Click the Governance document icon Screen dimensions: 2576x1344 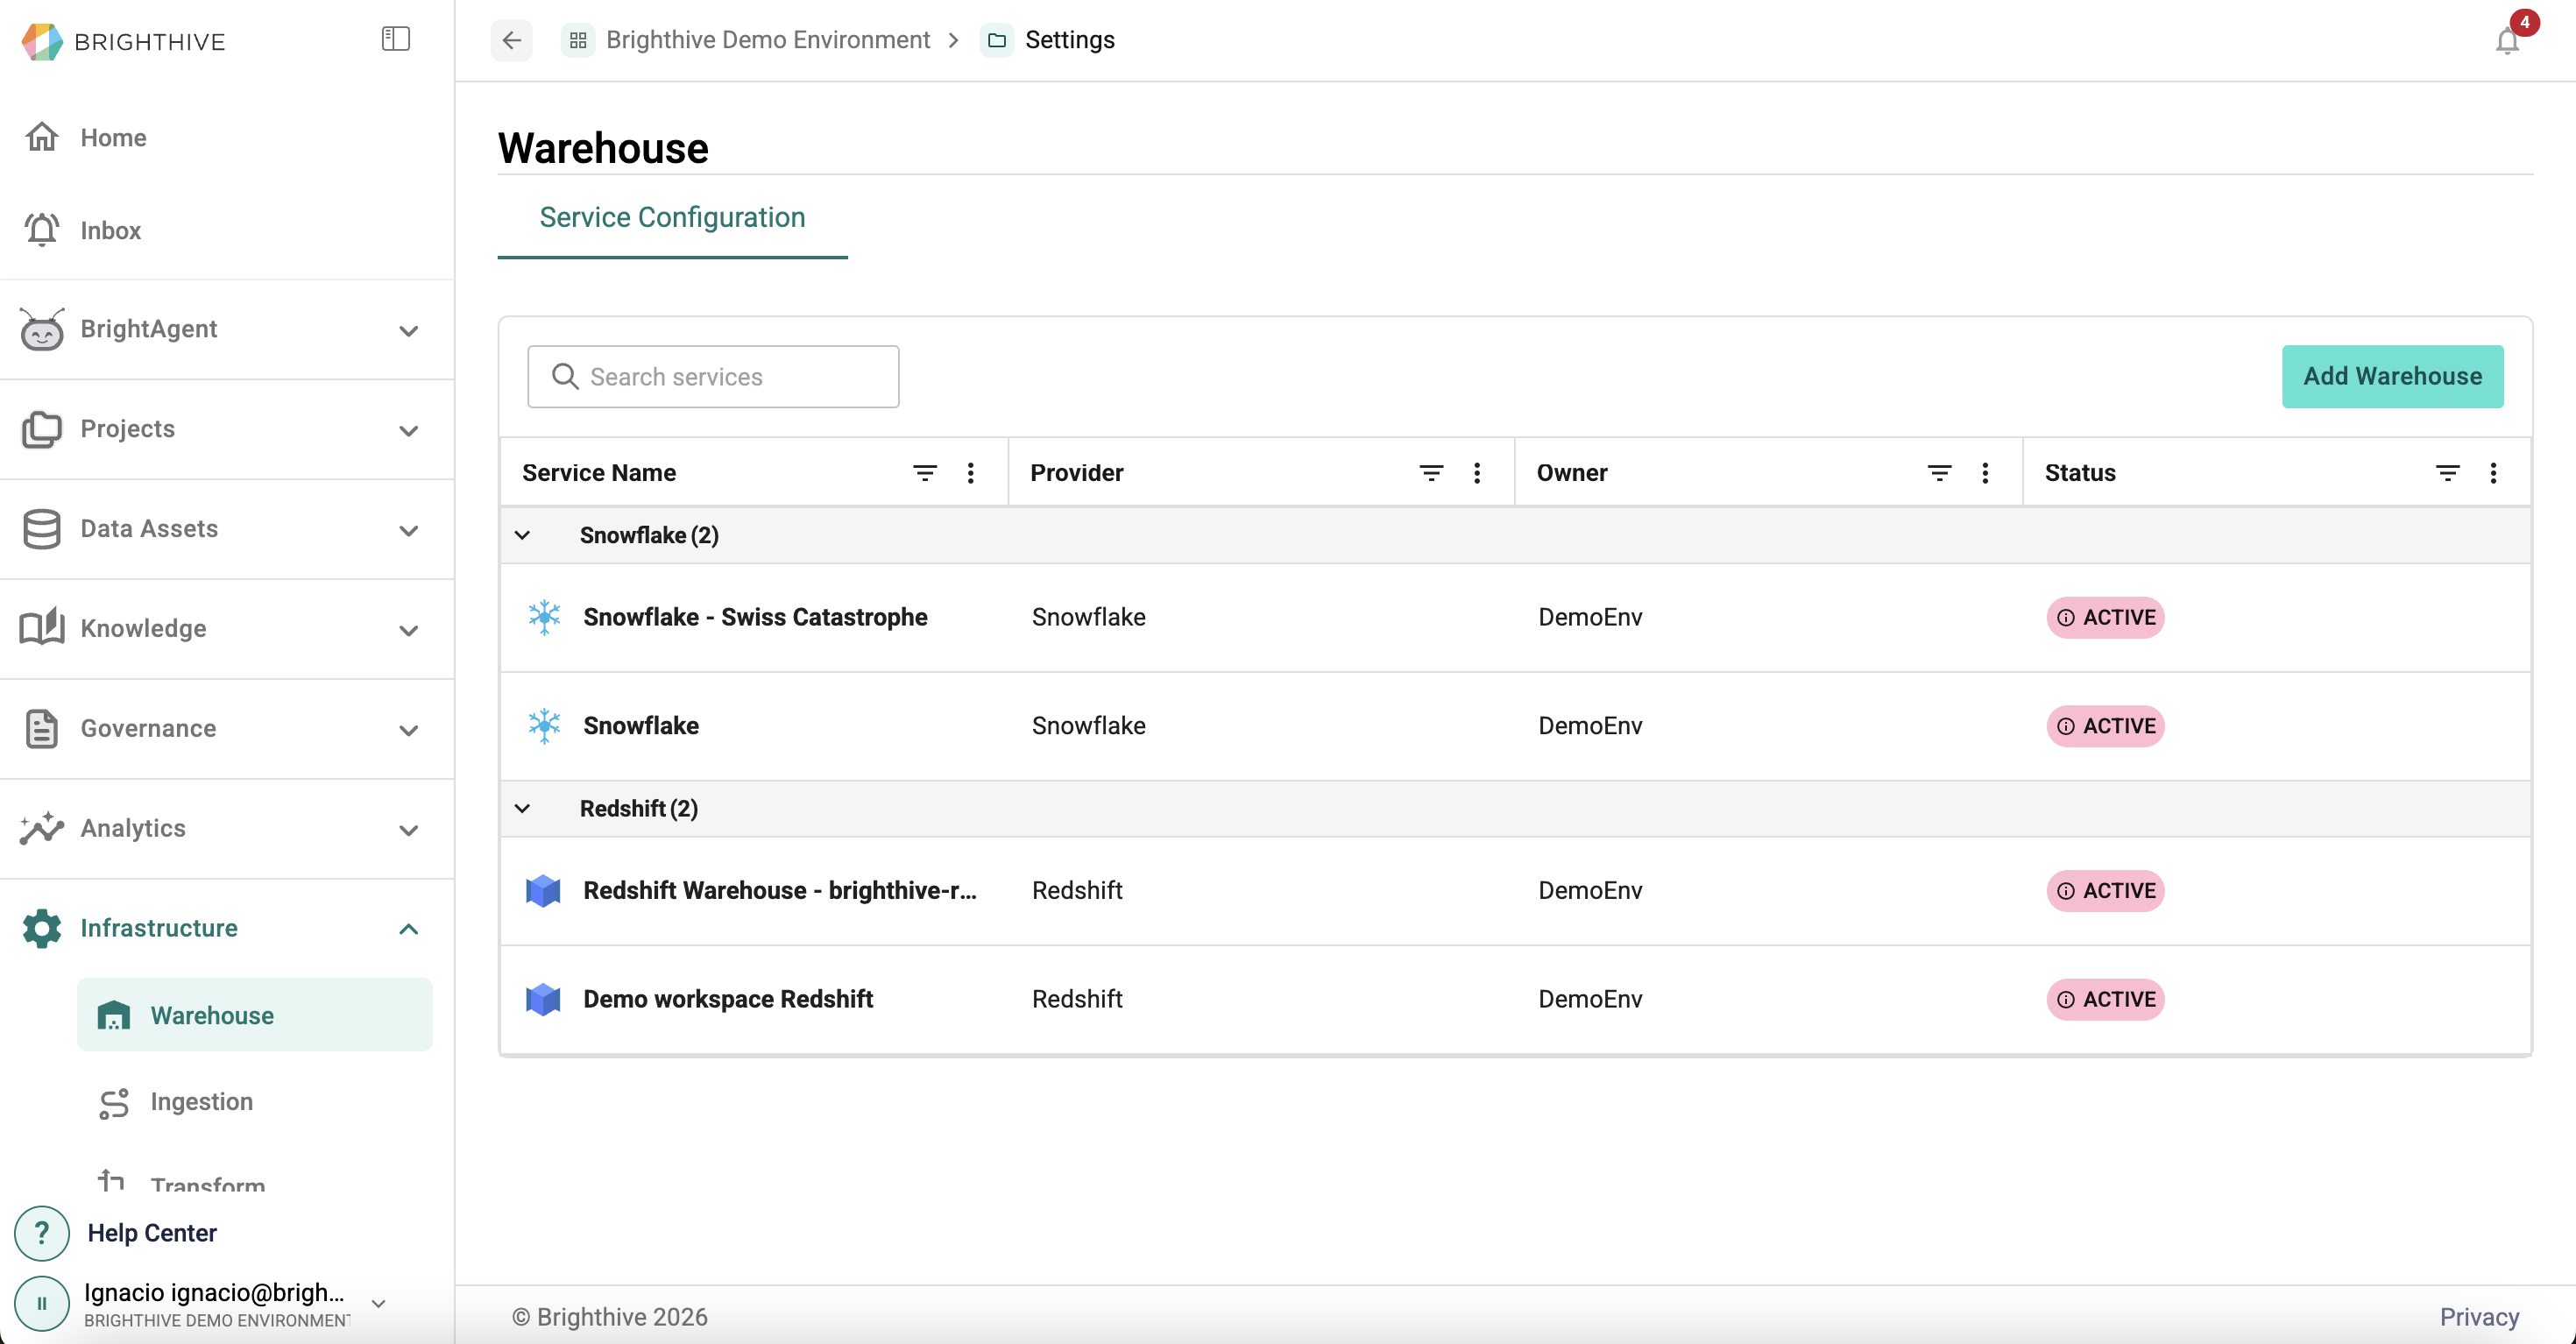click(x=42, y=728)
